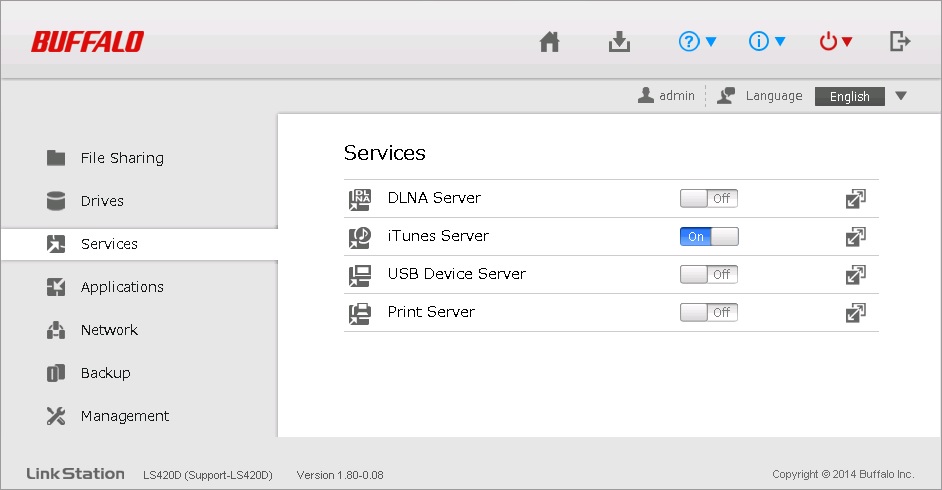Open DLNA Server settings popup icon
This screenshot has height=490, width=942.
click(855, 199)
